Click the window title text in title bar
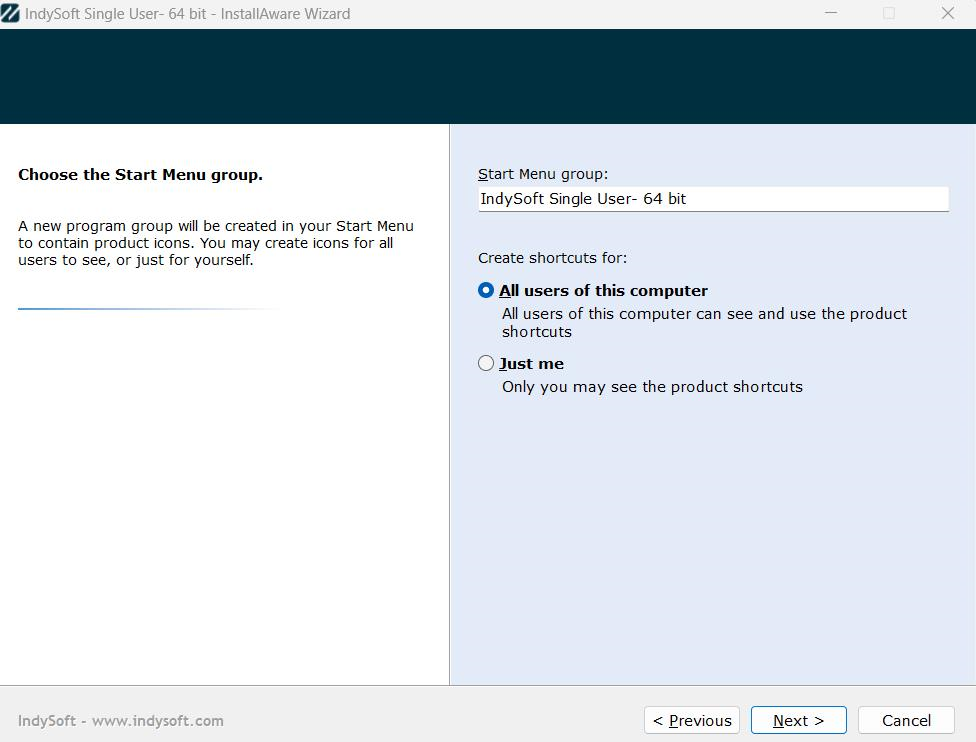Screen dimensions: 976x742 tap(187, 14)
